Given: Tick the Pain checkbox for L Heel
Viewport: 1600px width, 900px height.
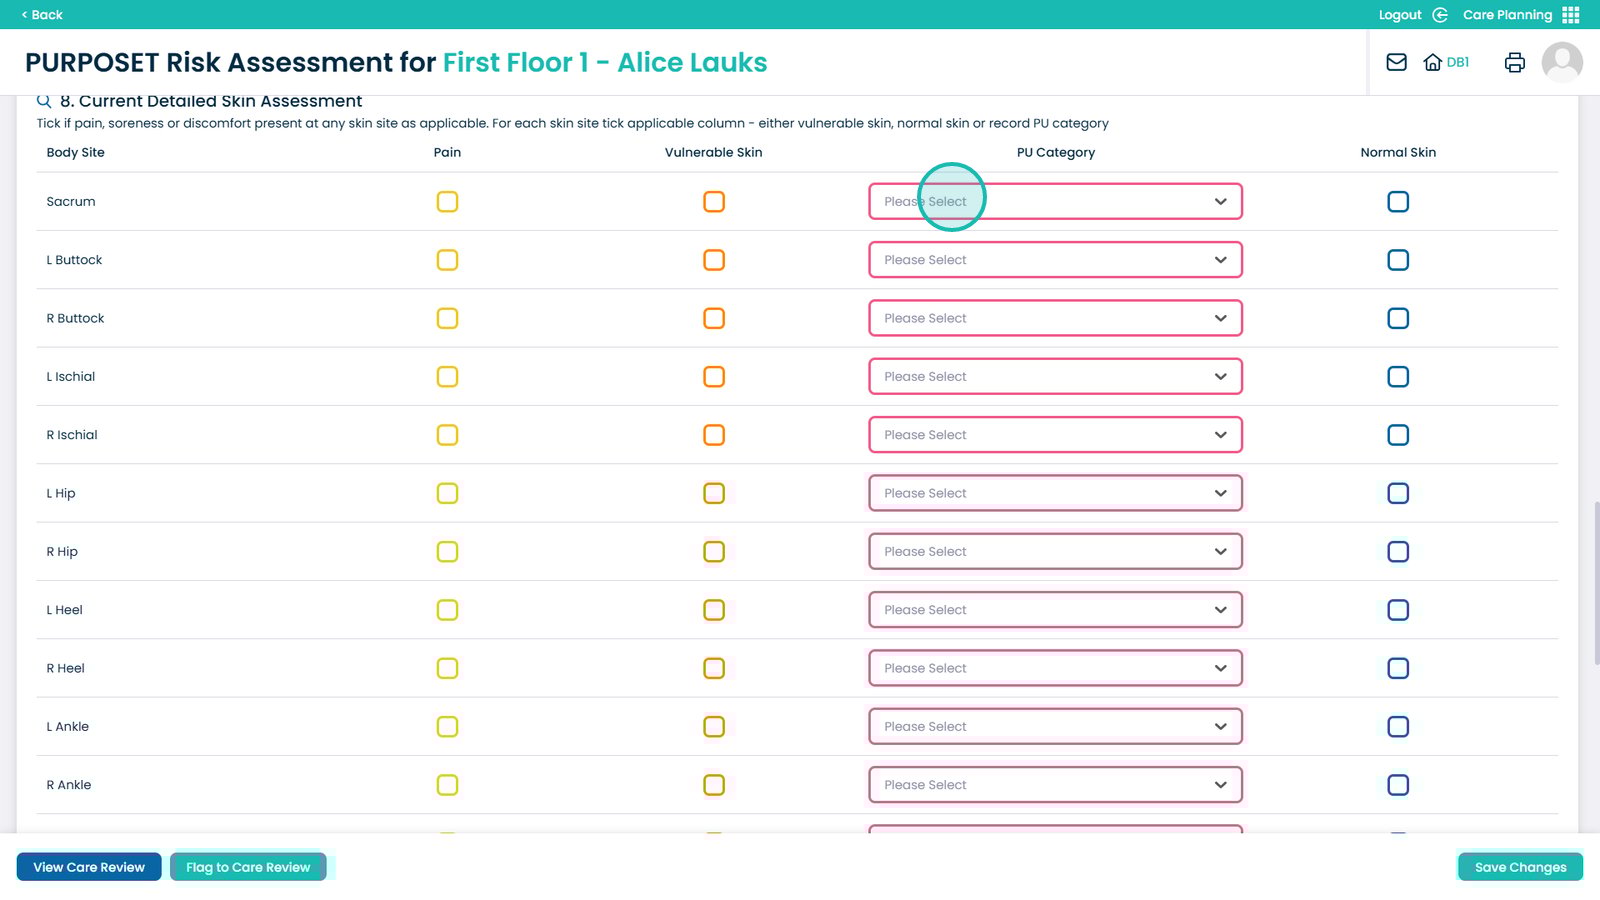Looking at the screenshot, I should [x=447, y=610].
